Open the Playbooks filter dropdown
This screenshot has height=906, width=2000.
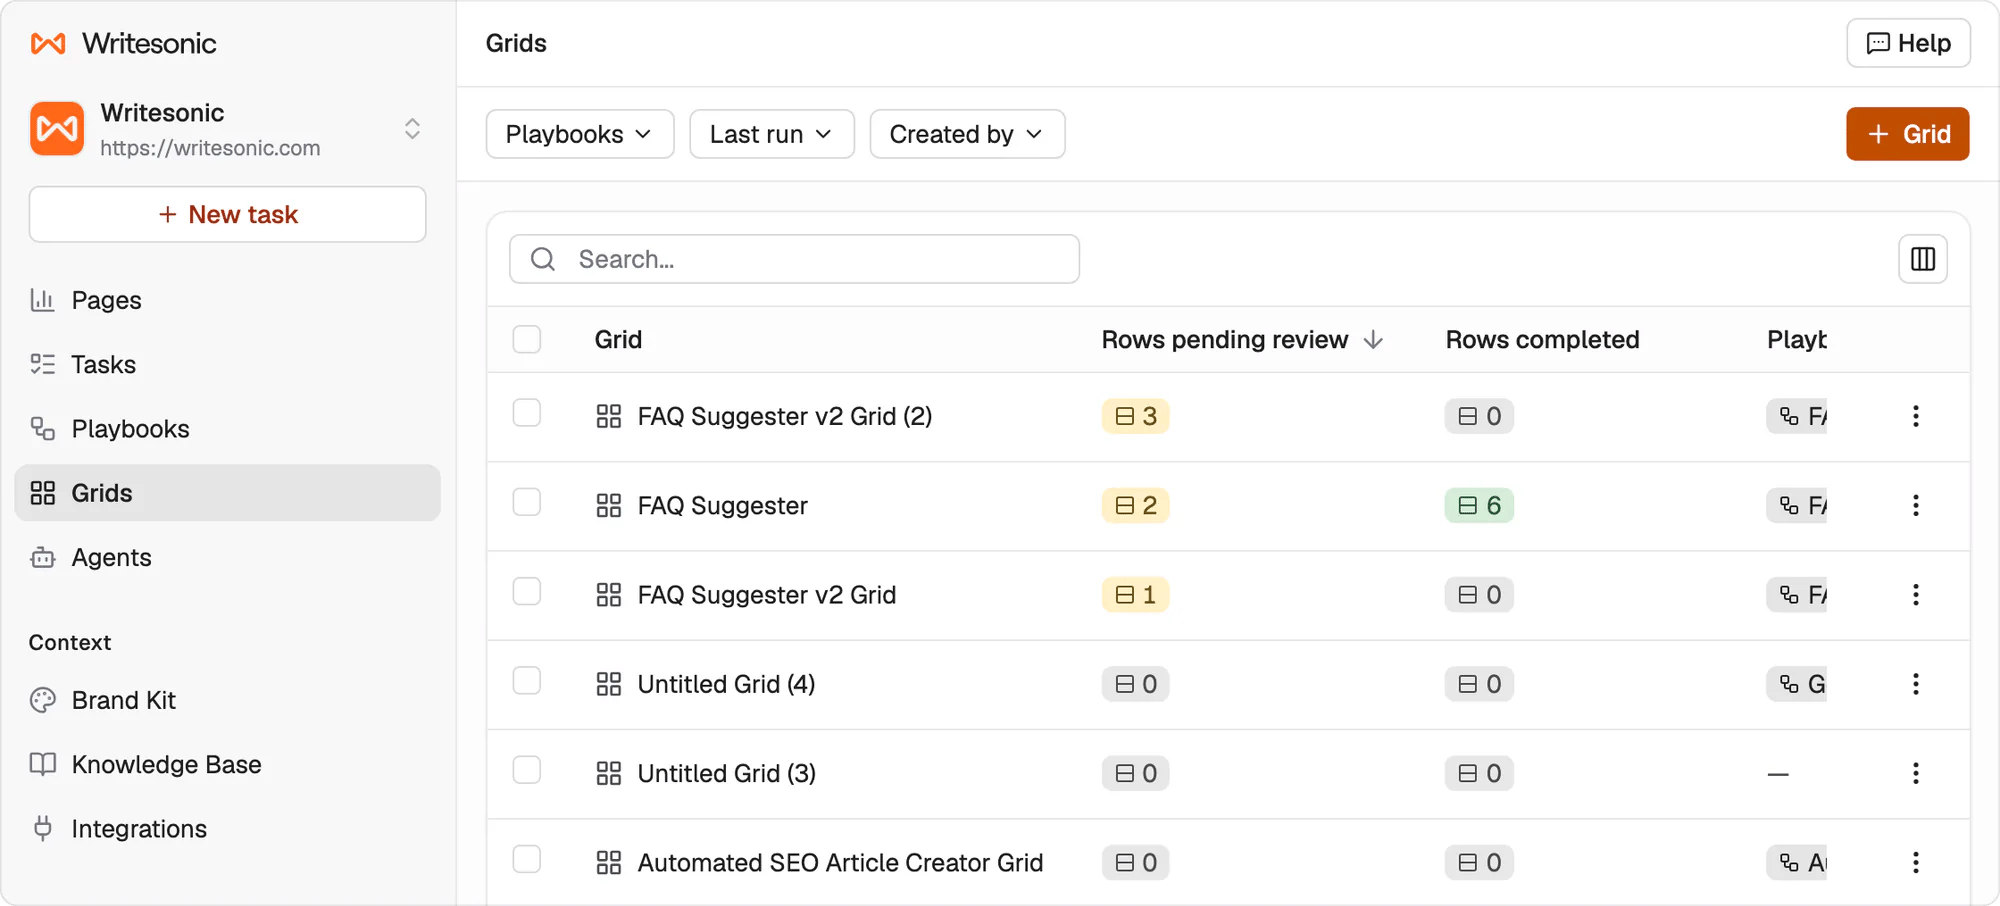pos(580,134)
